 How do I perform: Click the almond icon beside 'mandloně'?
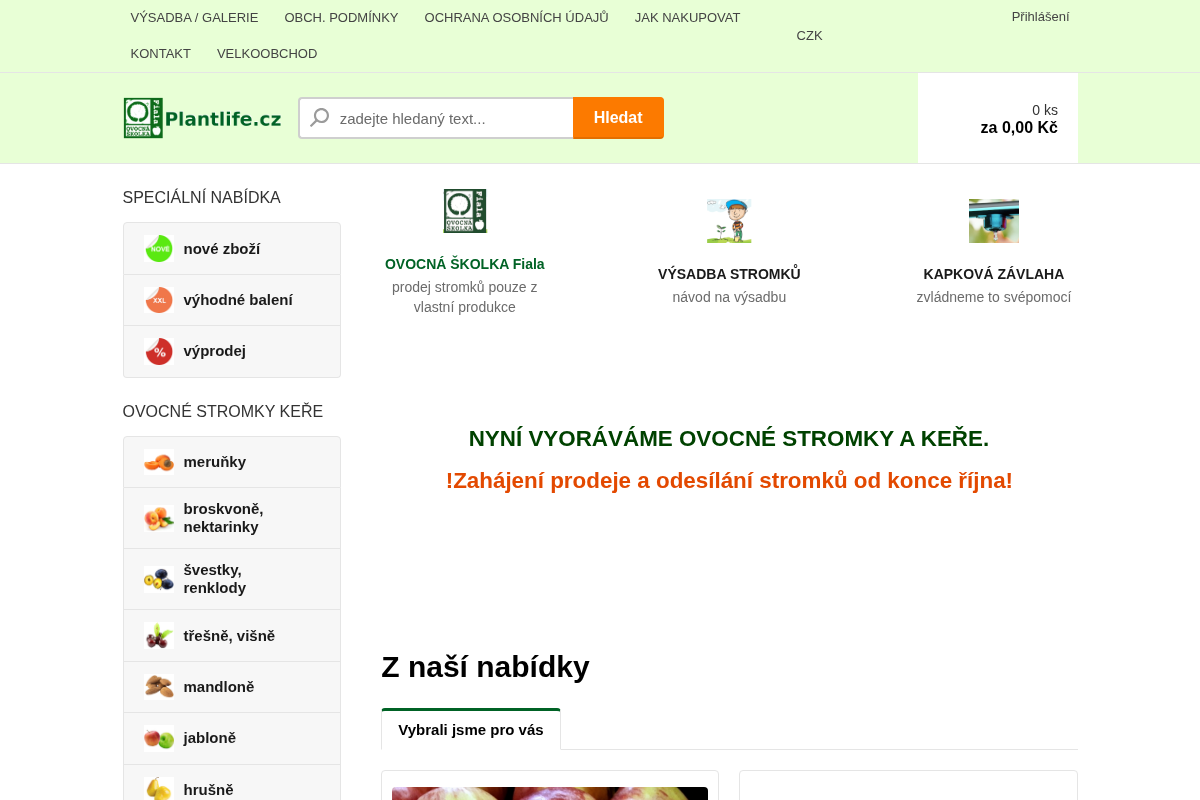[159, 687]
